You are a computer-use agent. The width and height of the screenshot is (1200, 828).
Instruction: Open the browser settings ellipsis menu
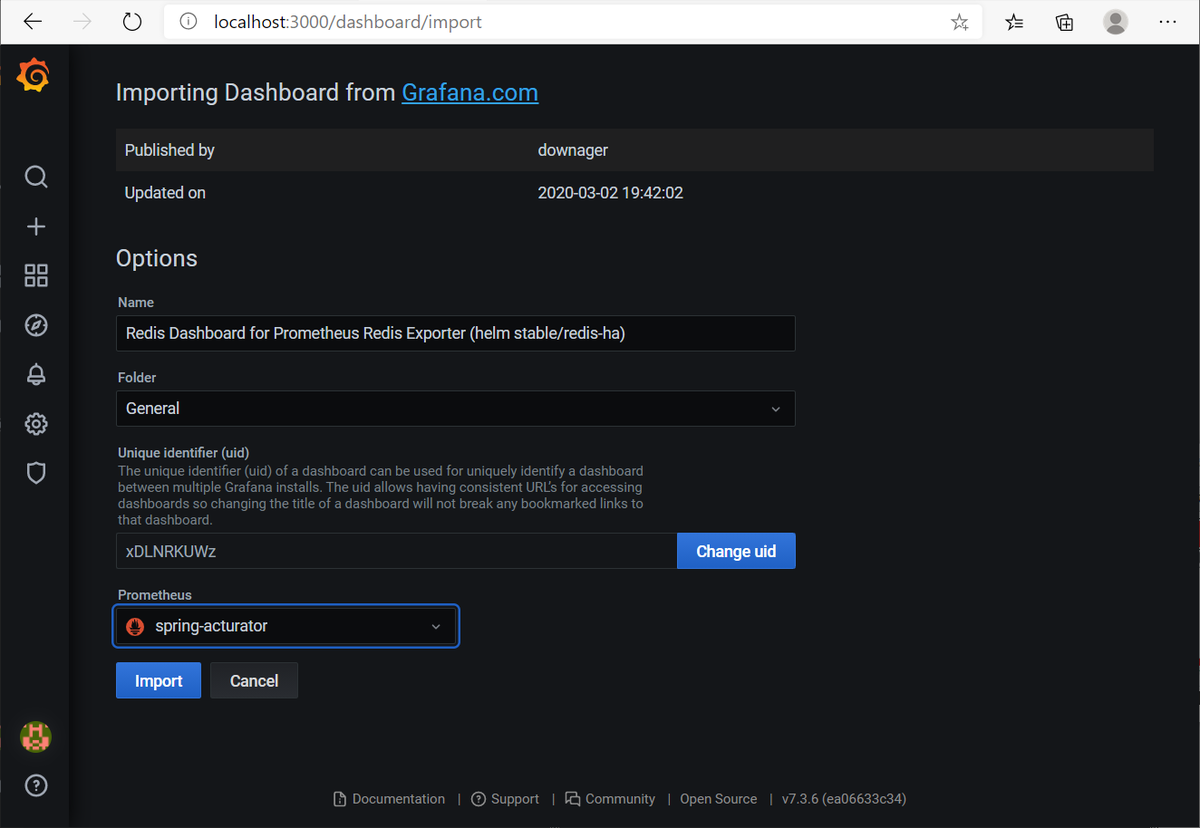click(1167, 22)
